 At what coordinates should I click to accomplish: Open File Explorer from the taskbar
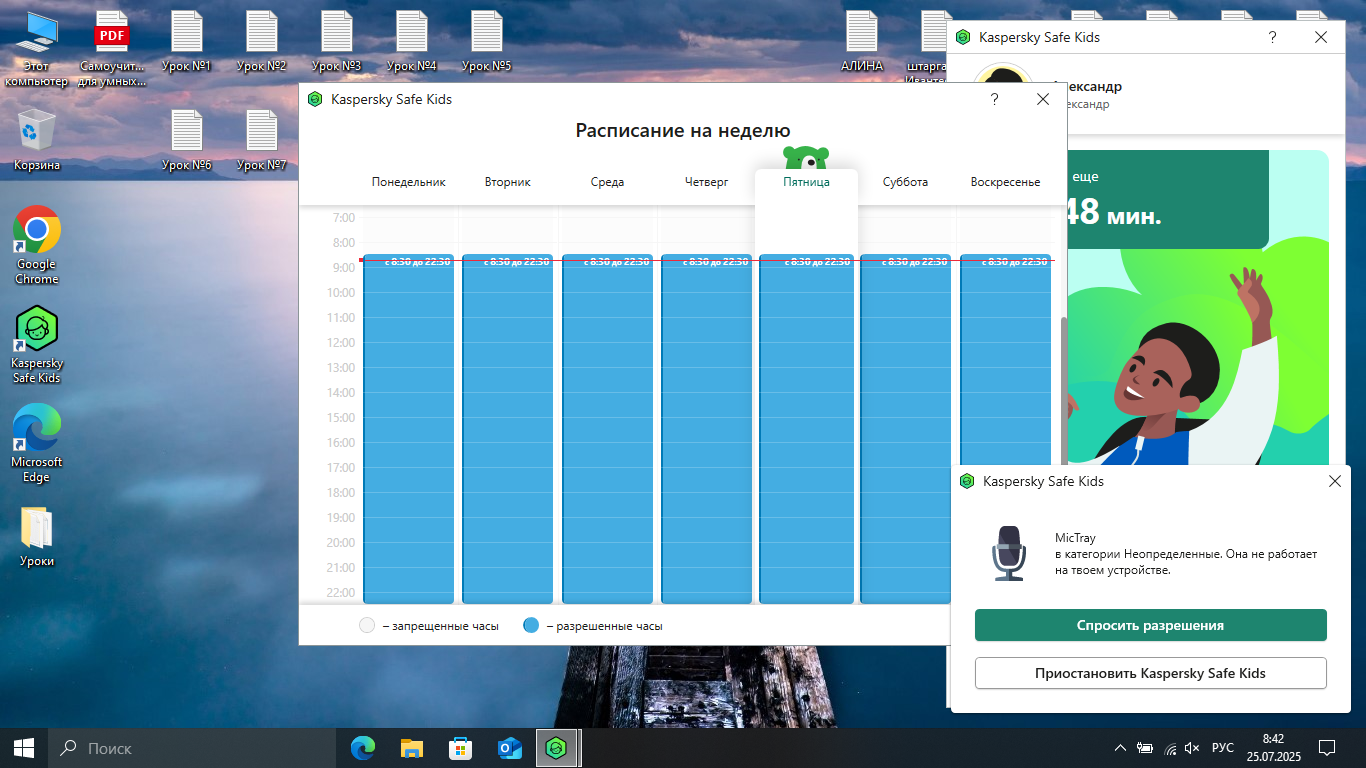click(412, 748)
